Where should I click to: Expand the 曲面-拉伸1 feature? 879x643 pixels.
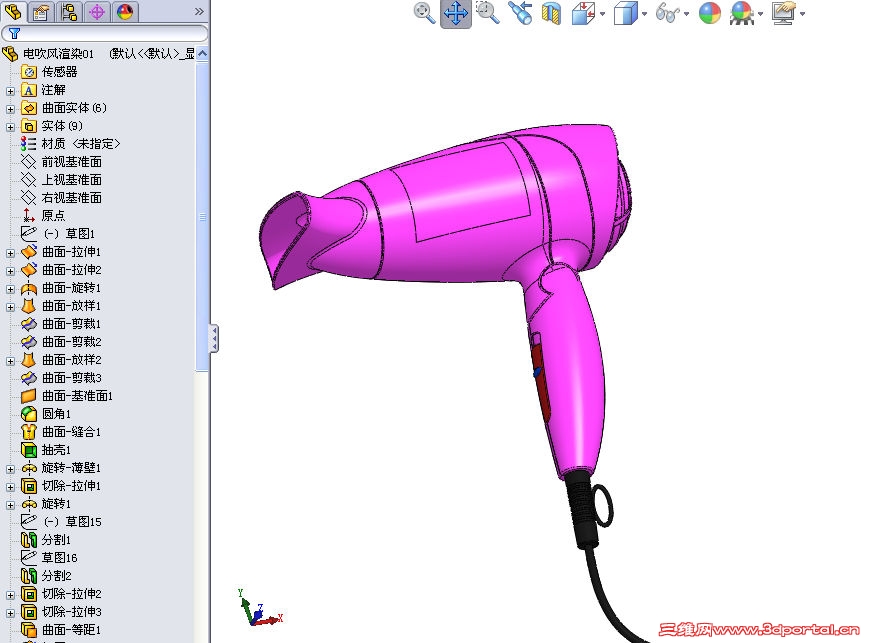[10, 253]
